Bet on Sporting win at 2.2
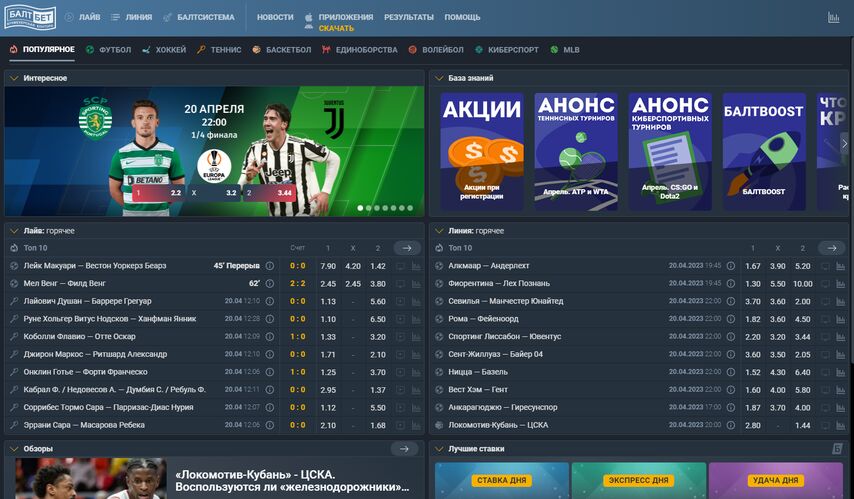This screenshot has width=854, height=499. pyautogui.click(x=158, y=193)
